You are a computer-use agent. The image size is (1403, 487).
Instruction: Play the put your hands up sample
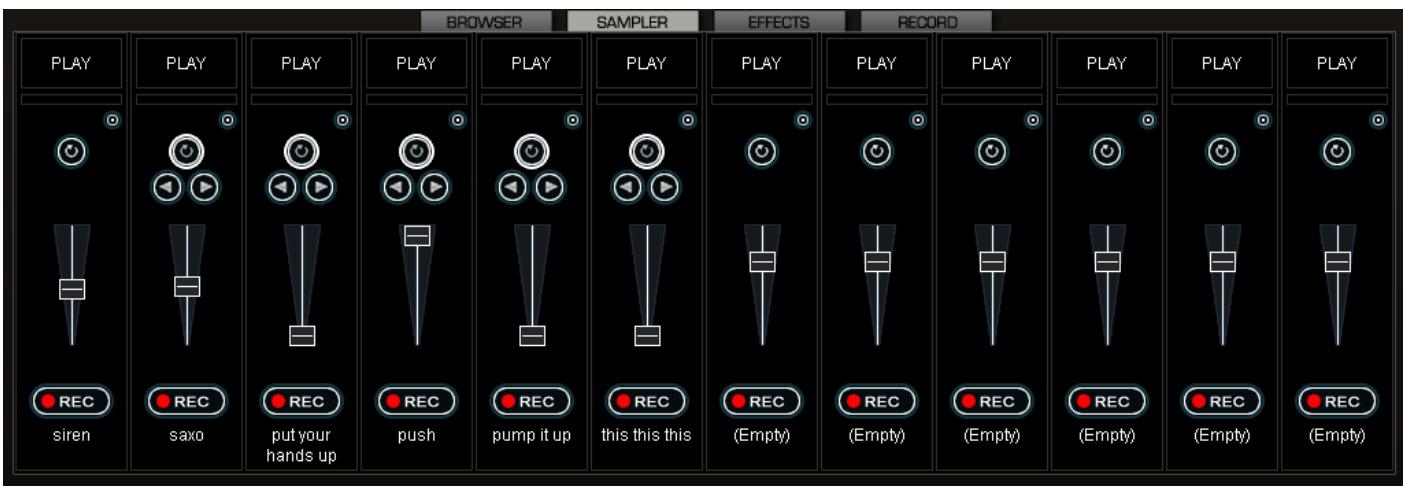click(301, 63)
